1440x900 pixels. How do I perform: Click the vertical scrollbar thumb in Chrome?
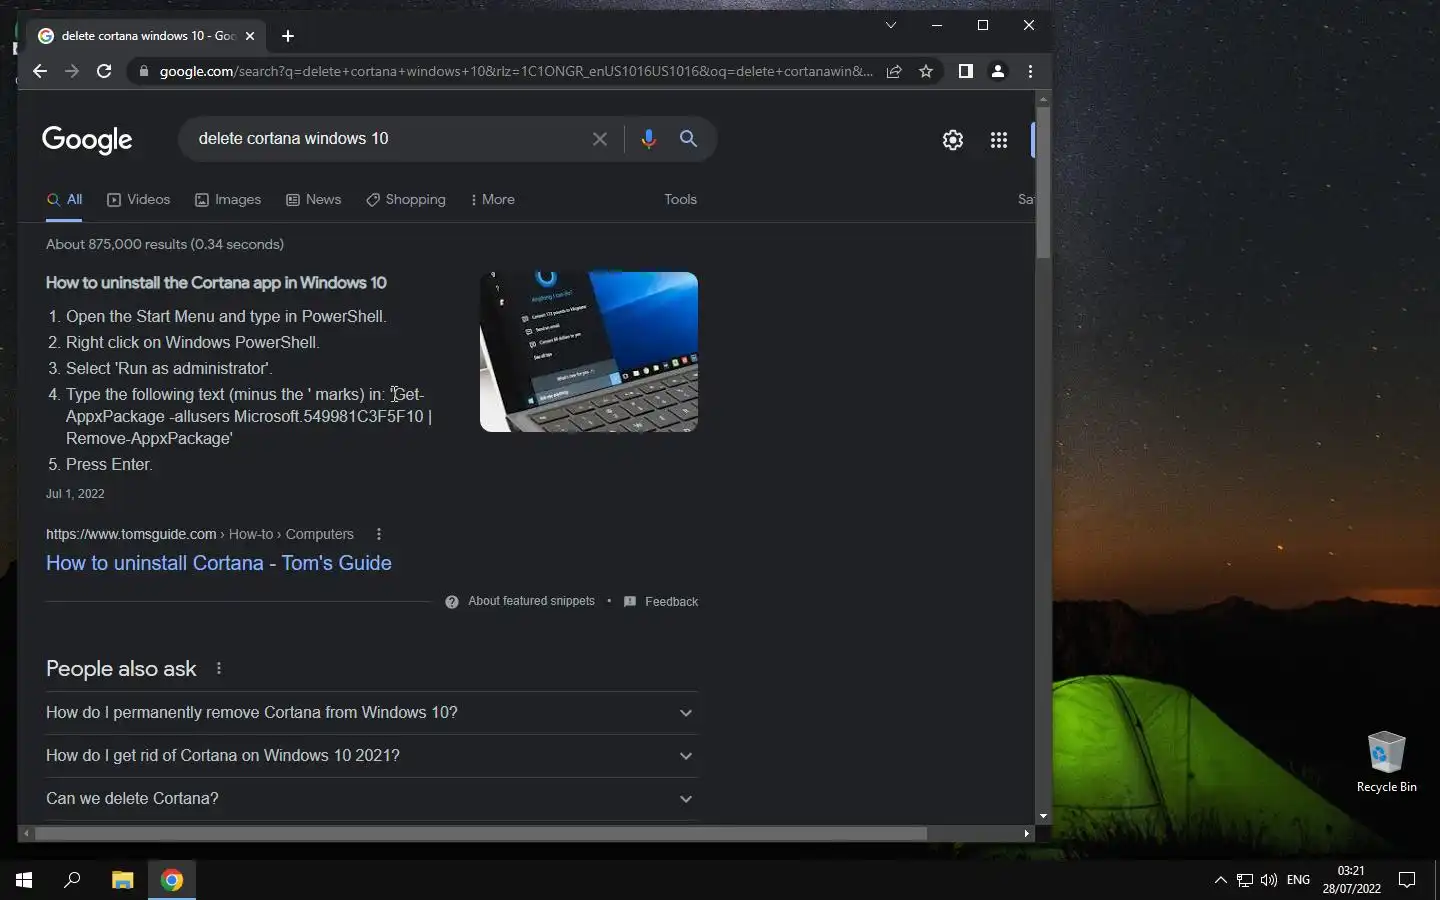click(x=1043, y=182)
